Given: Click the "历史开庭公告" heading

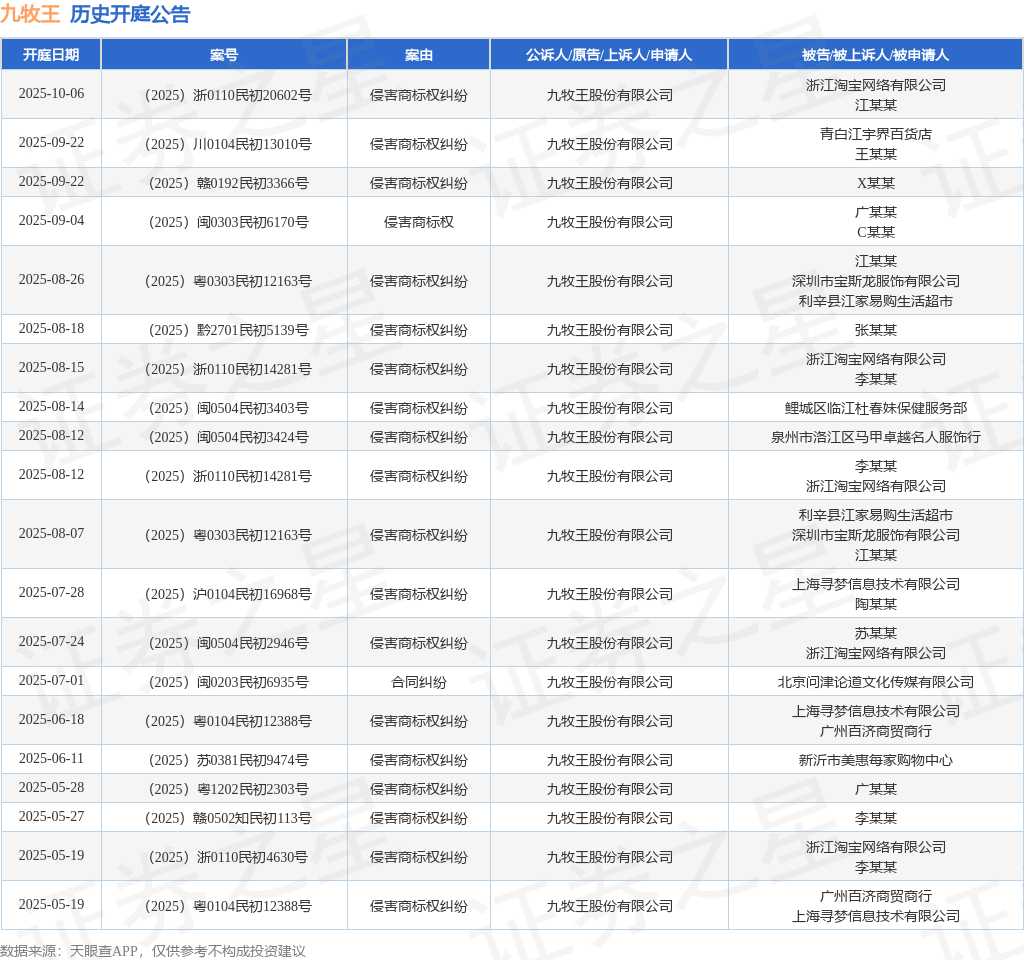Looking at the screenshot, I should click(x=130, y=14).
